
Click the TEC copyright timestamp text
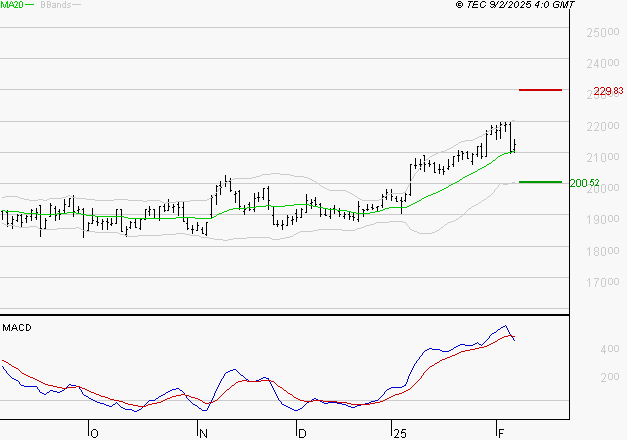(x=515, y=5)
